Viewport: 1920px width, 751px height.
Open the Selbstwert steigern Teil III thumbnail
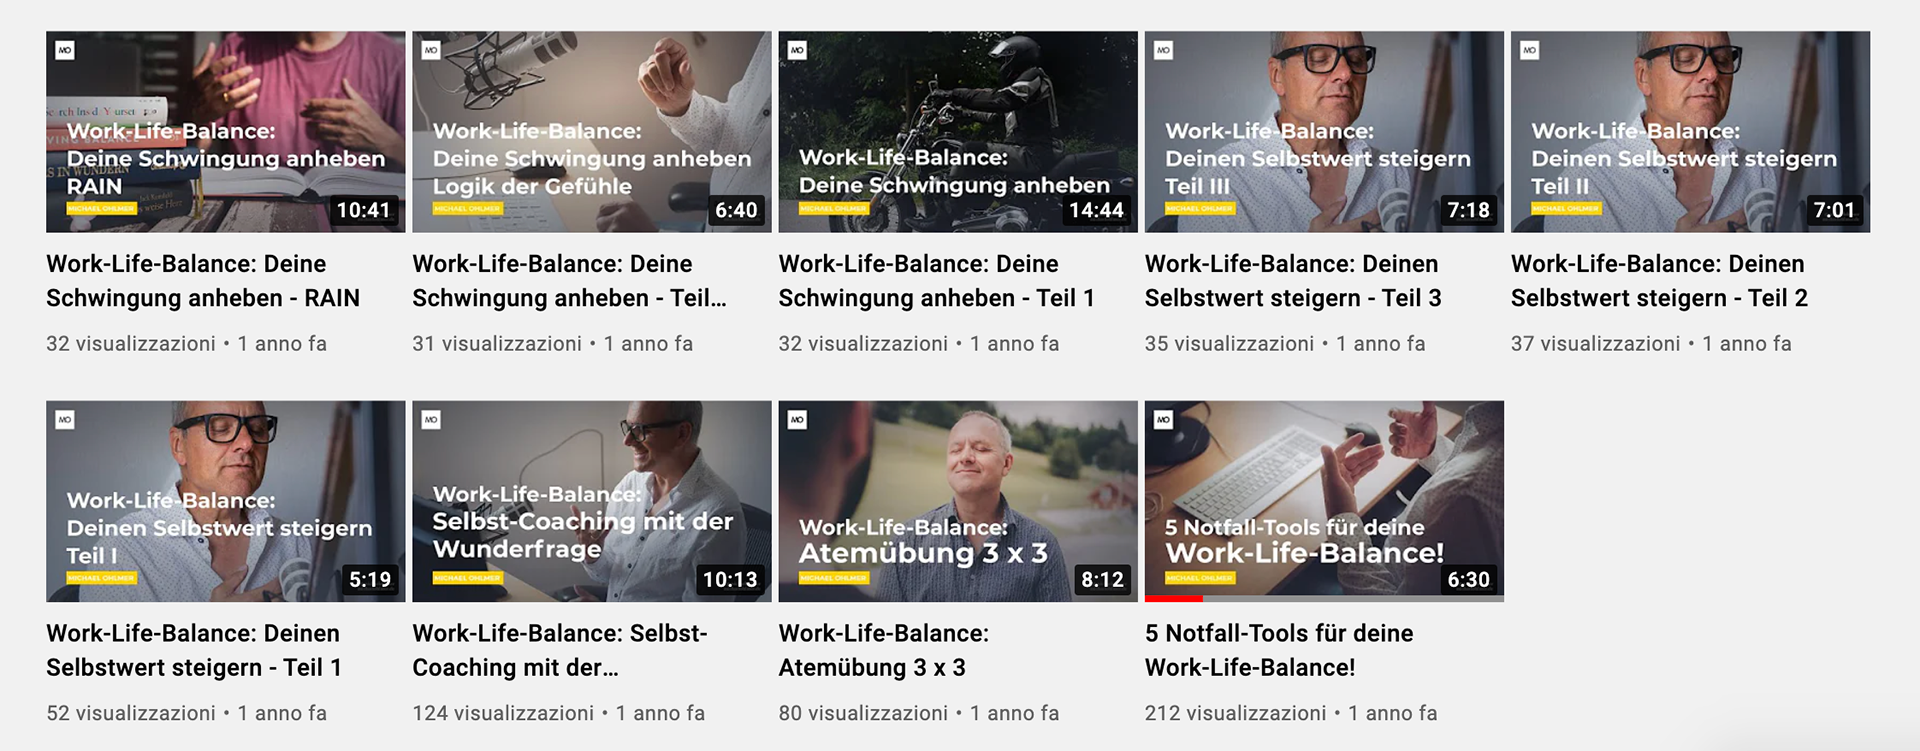[1324, 132]
